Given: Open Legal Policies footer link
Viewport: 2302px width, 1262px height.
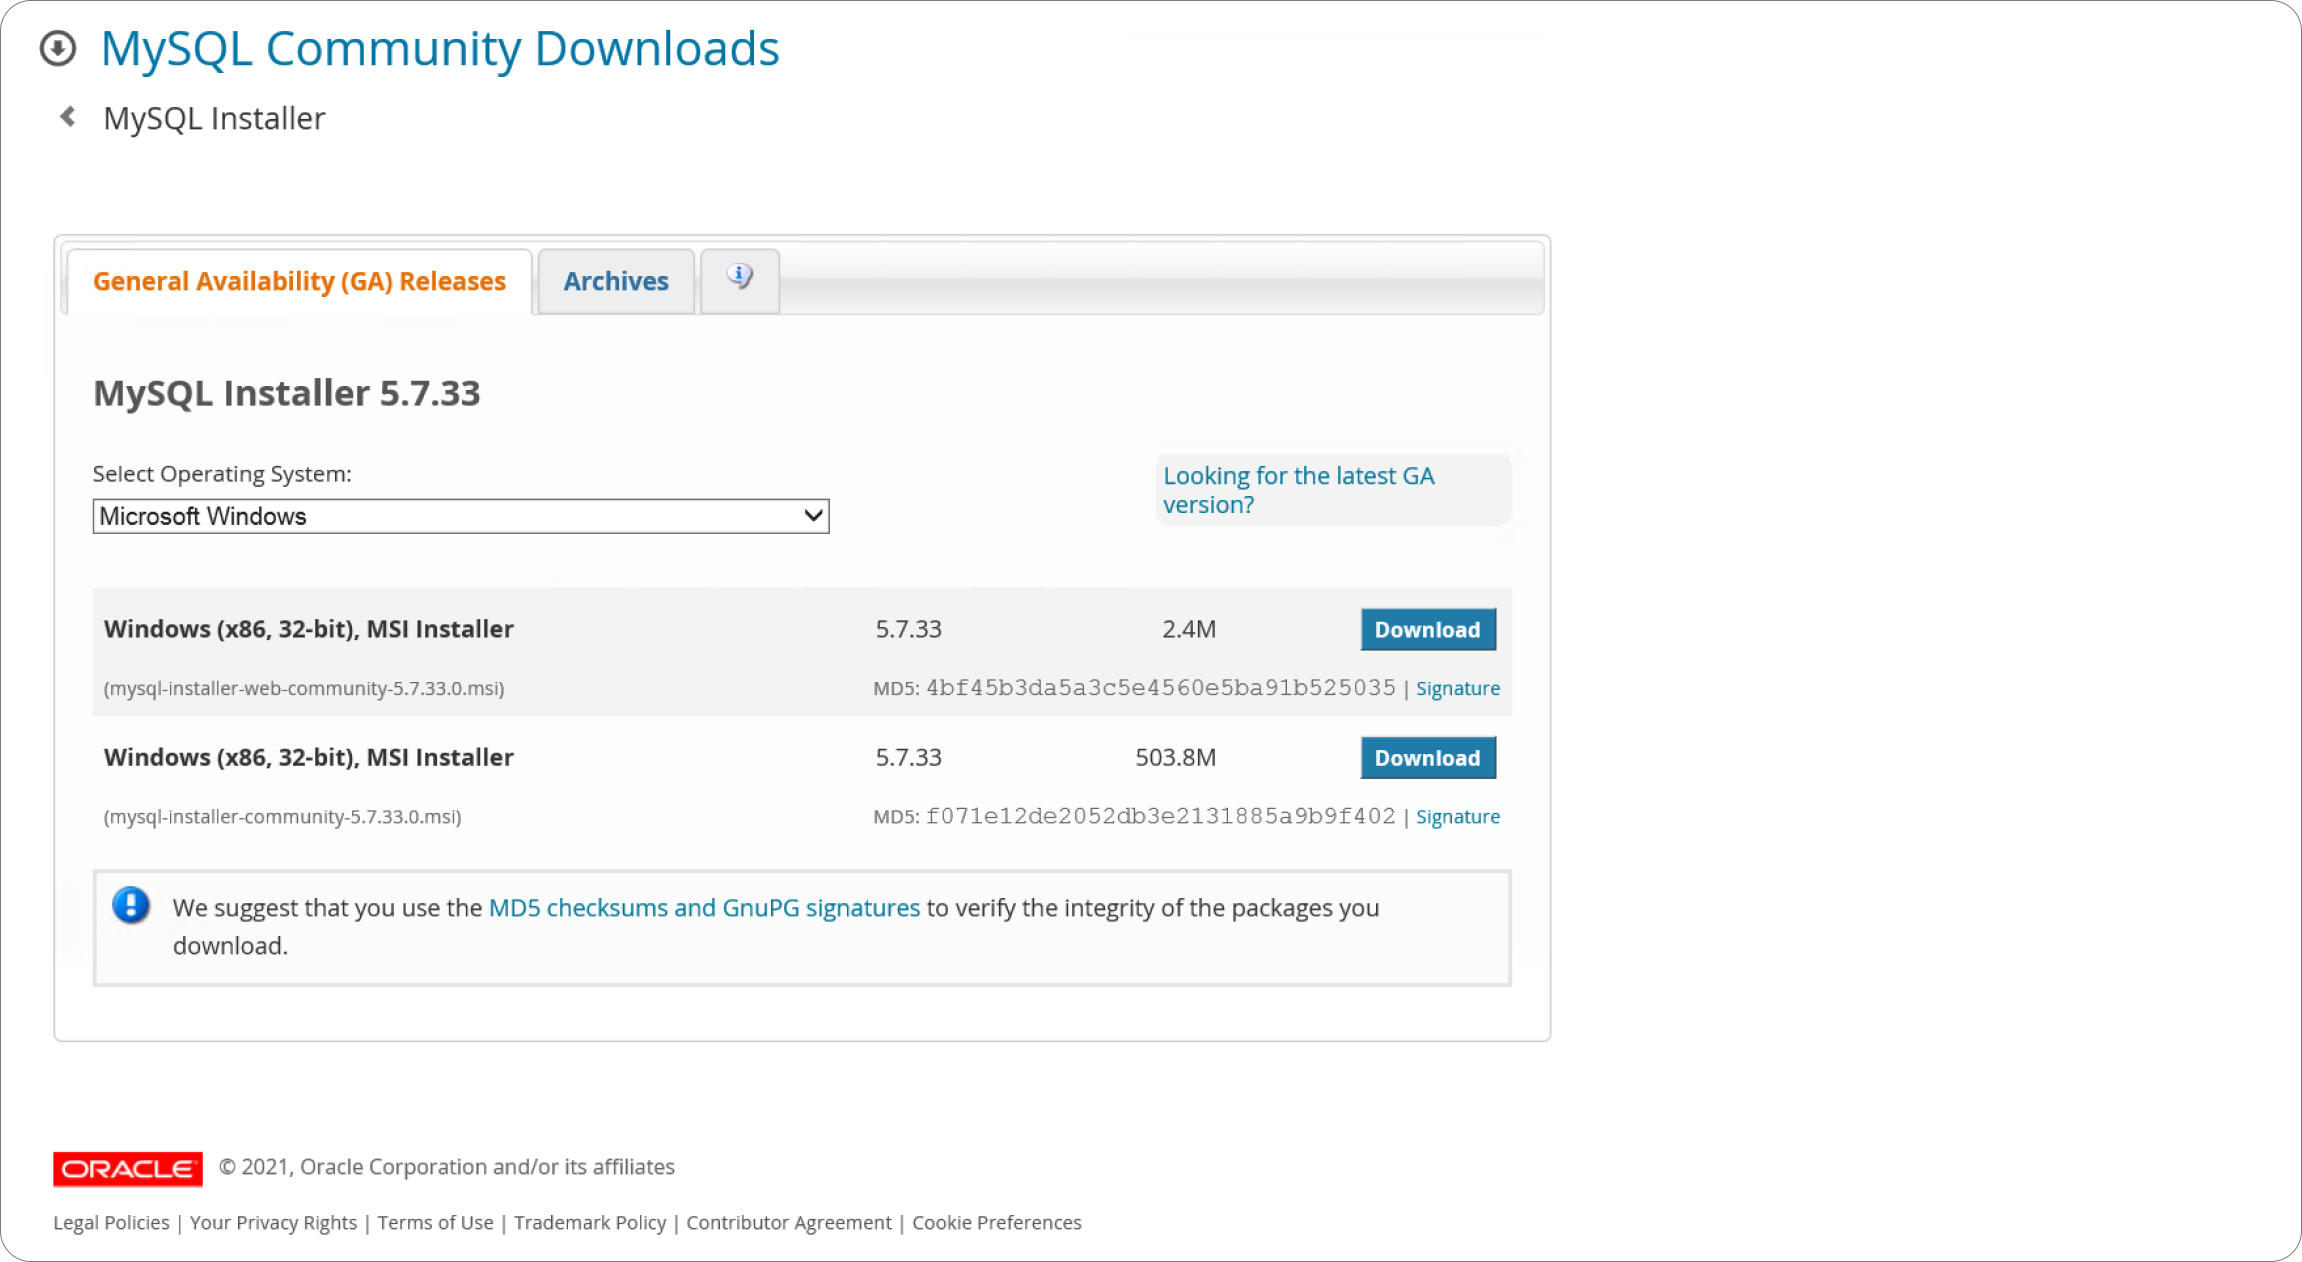Looking at the screenshot, I should pos(111,1222).
